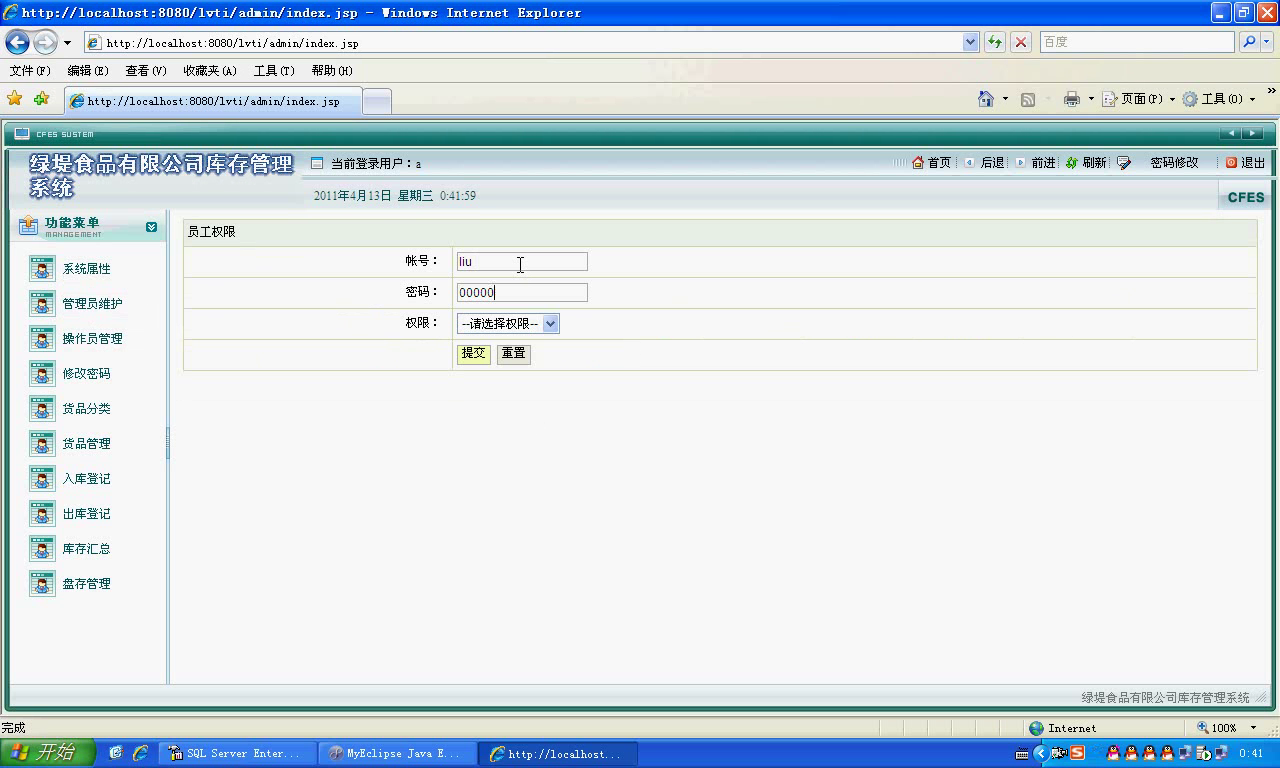
Task: Open the 查看 menu
Action: point(145,71)
